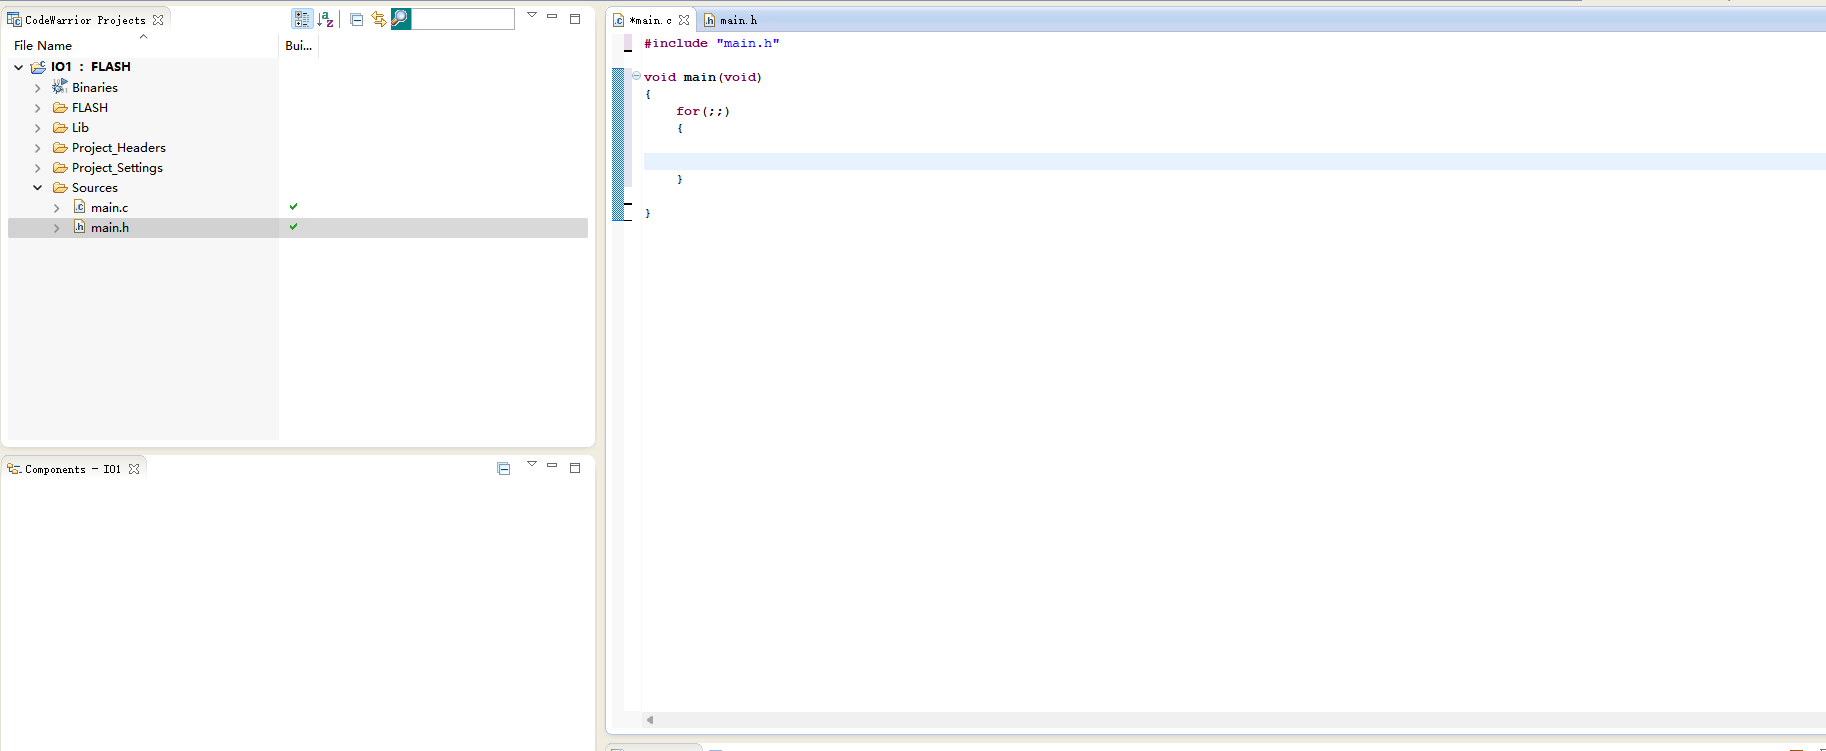Collapse the IO1 : FLASH project node
This screenshot has height=751, width=1826.
coord(19,67)
